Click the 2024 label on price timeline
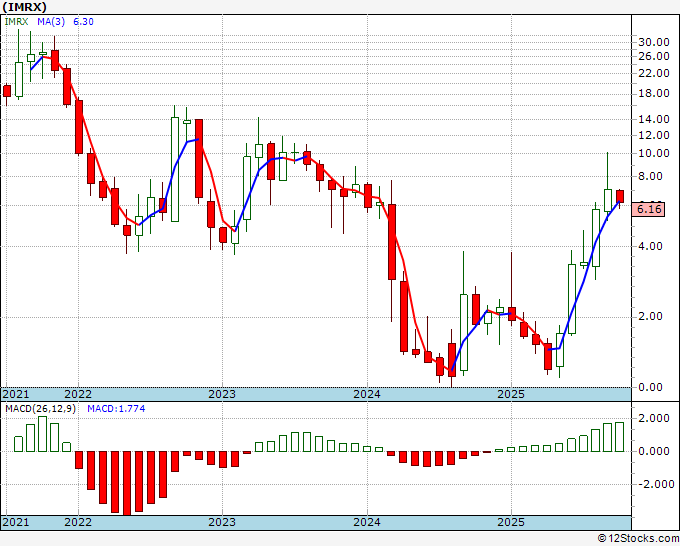Image resolution: width=680 pixels, height=546 pixels. (367, 394)
